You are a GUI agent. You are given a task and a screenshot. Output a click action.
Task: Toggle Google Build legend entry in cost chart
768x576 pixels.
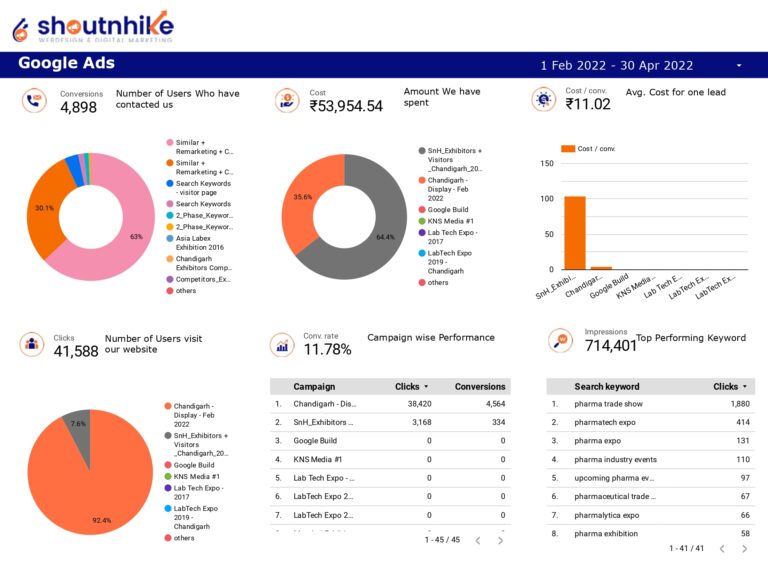pos(447,209)
